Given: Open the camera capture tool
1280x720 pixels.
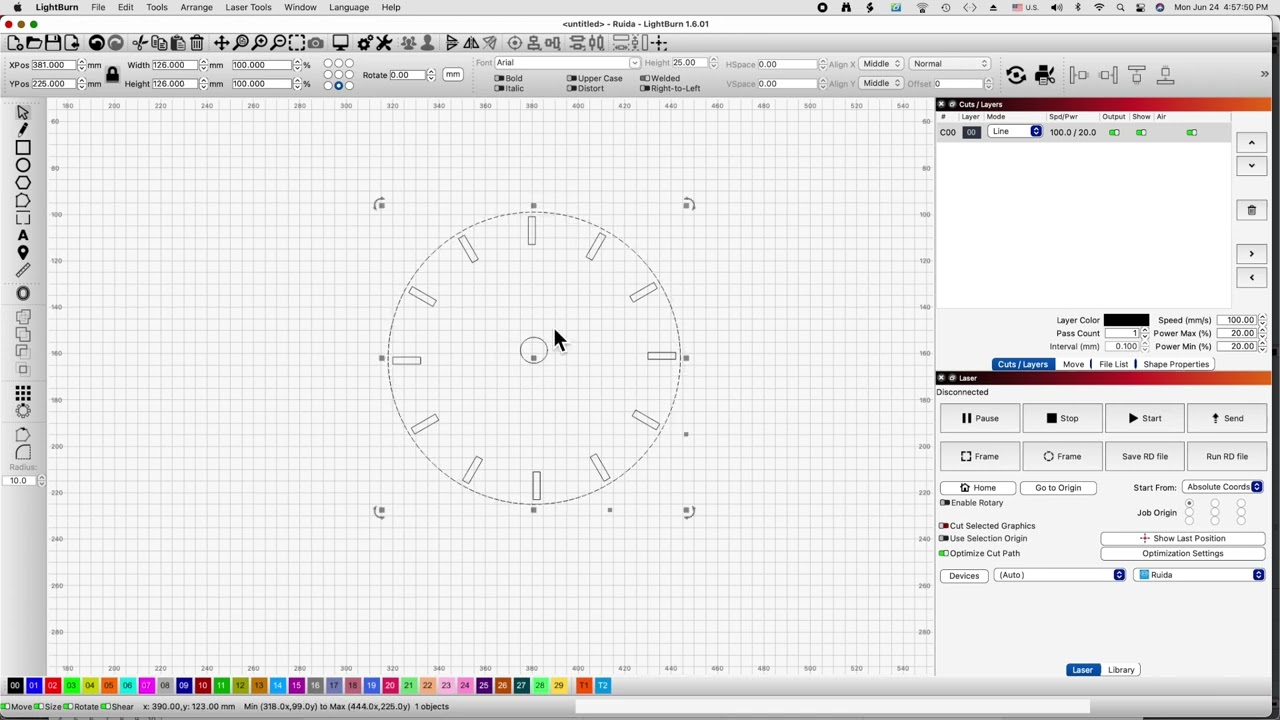Looking at the screenshot, I should [x=316, y=43].
